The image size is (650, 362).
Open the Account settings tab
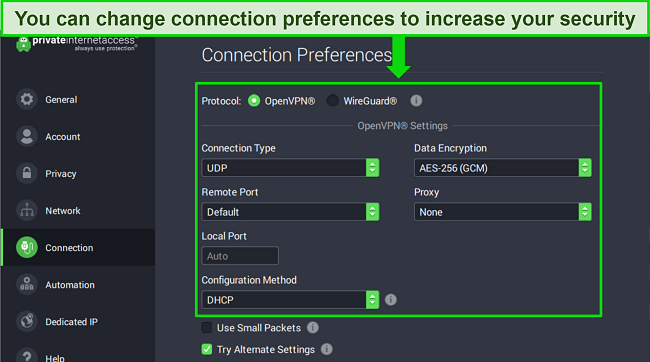pos(78,136)
